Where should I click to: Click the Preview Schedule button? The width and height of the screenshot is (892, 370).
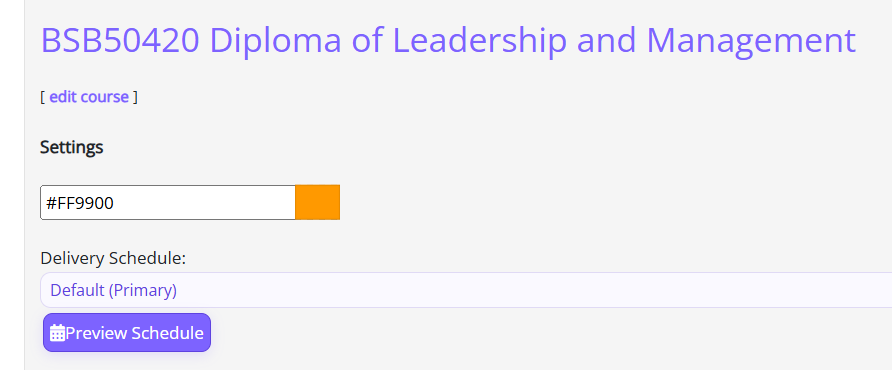127,332
